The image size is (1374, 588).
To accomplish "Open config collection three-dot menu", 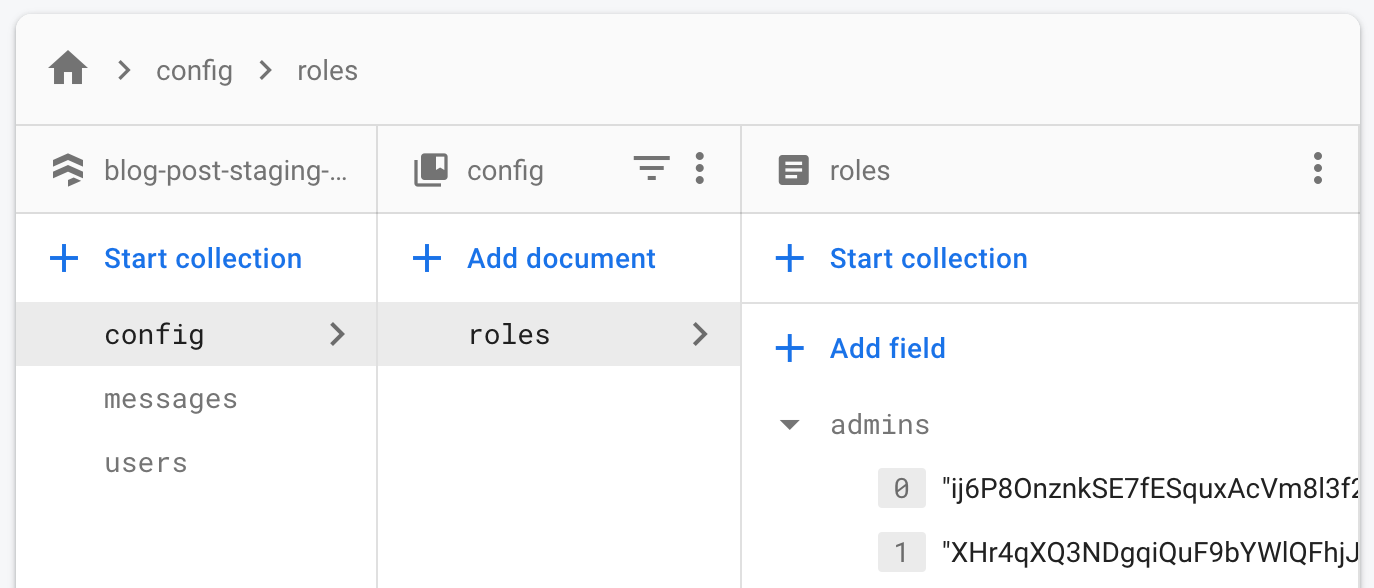I will pyautogui.click(x=699, y=169).
